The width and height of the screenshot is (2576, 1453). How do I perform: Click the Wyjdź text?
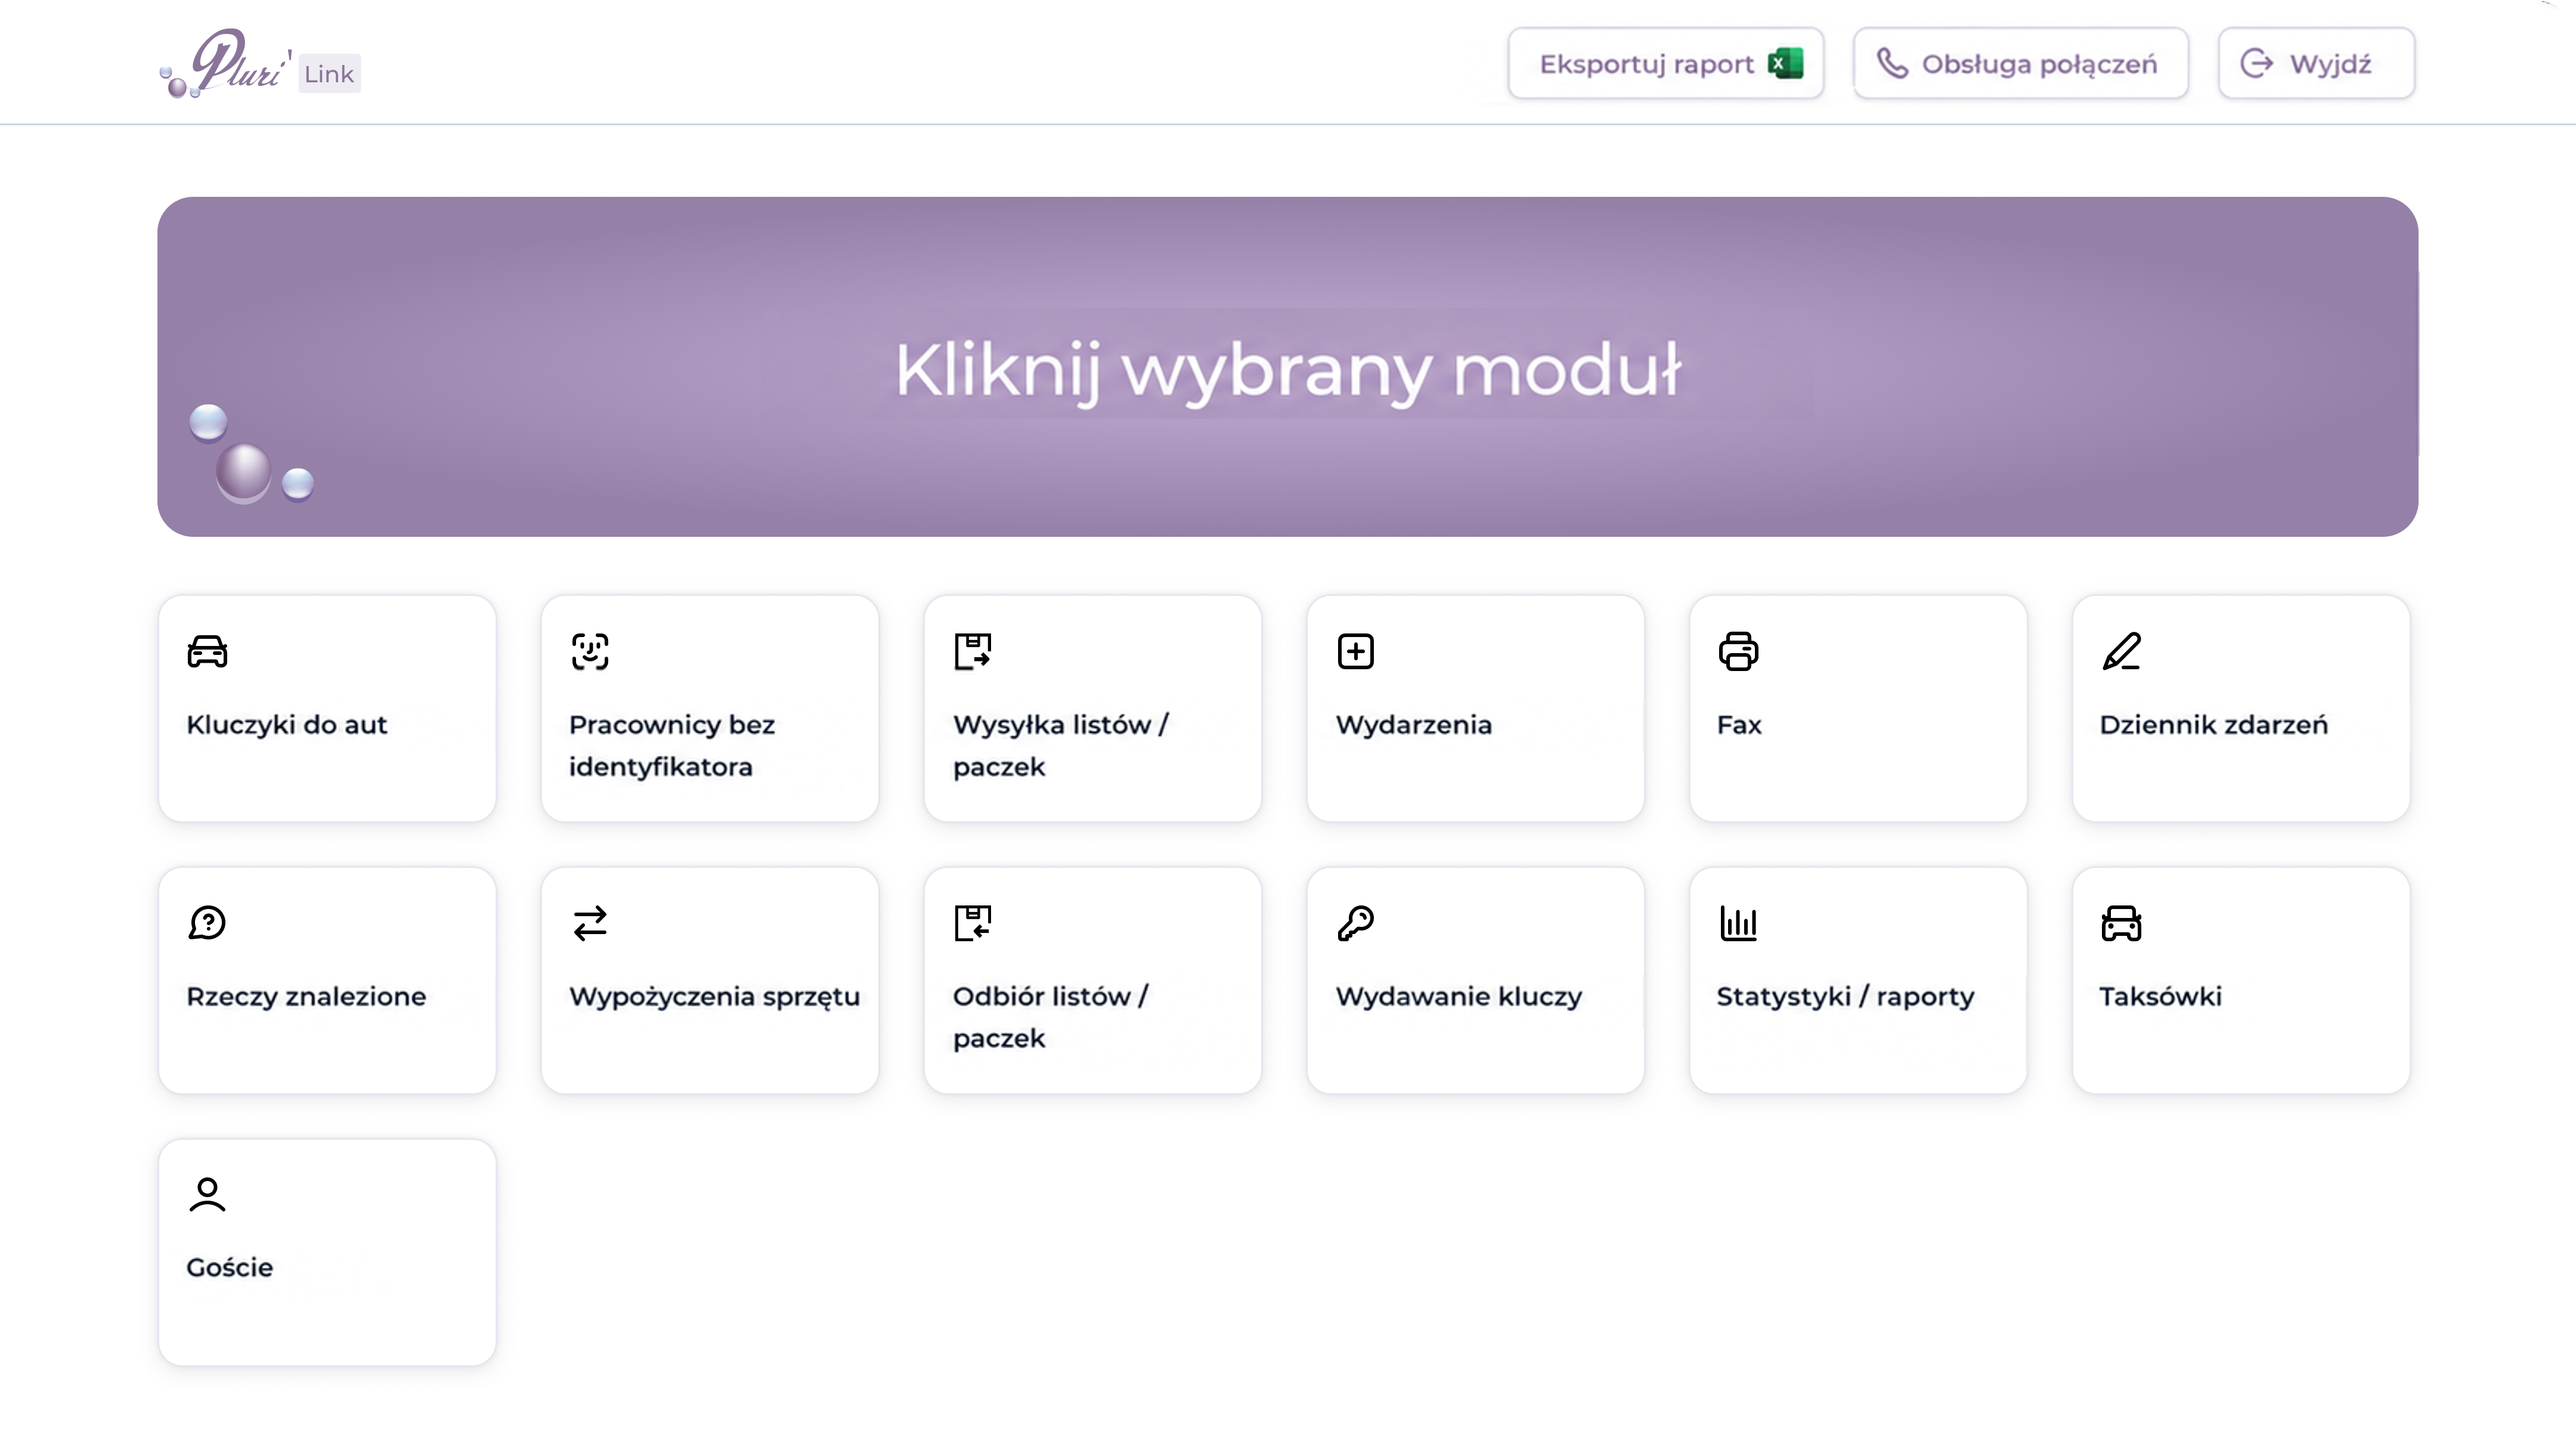[2330, 64]
